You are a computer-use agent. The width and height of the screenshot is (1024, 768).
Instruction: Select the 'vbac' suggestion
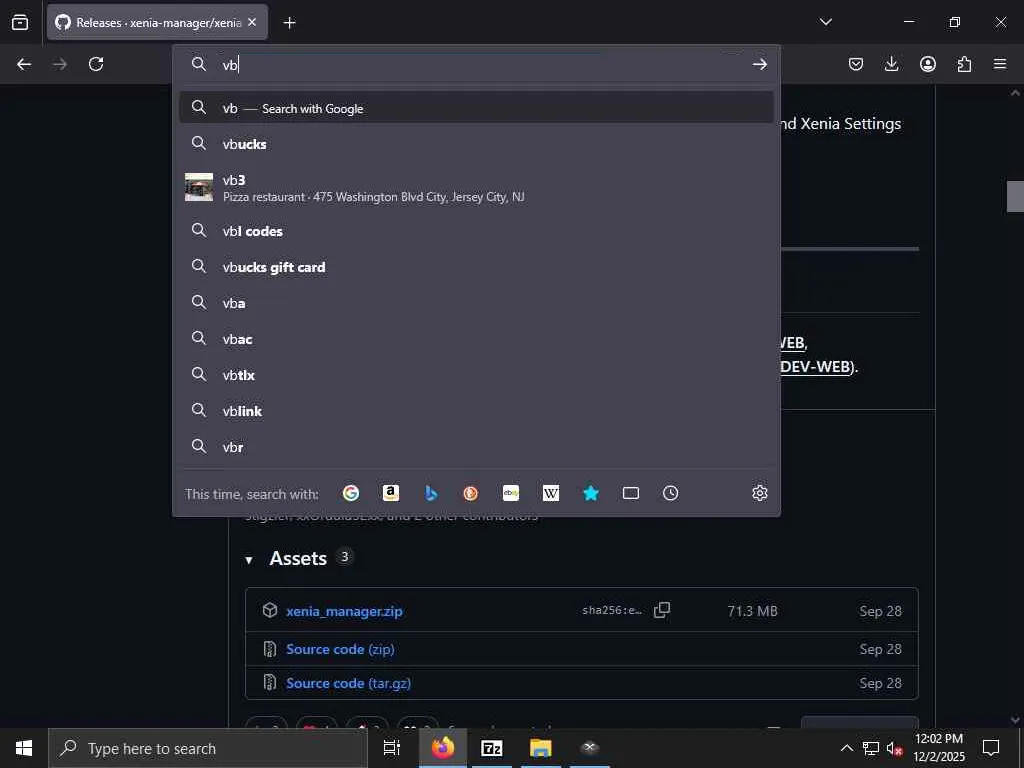477,338
